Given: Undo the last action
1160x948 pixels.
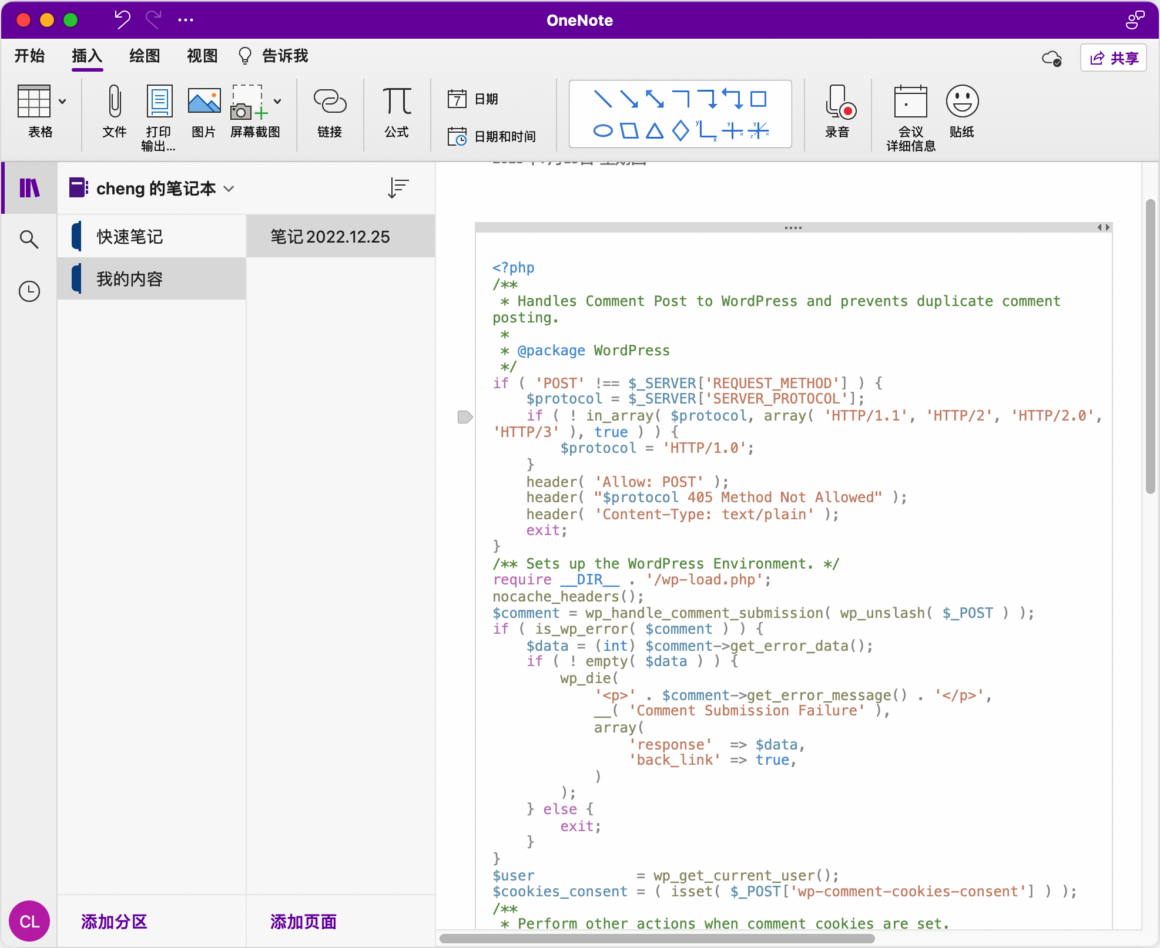Looking at the screenshot, I should point(122,19).
